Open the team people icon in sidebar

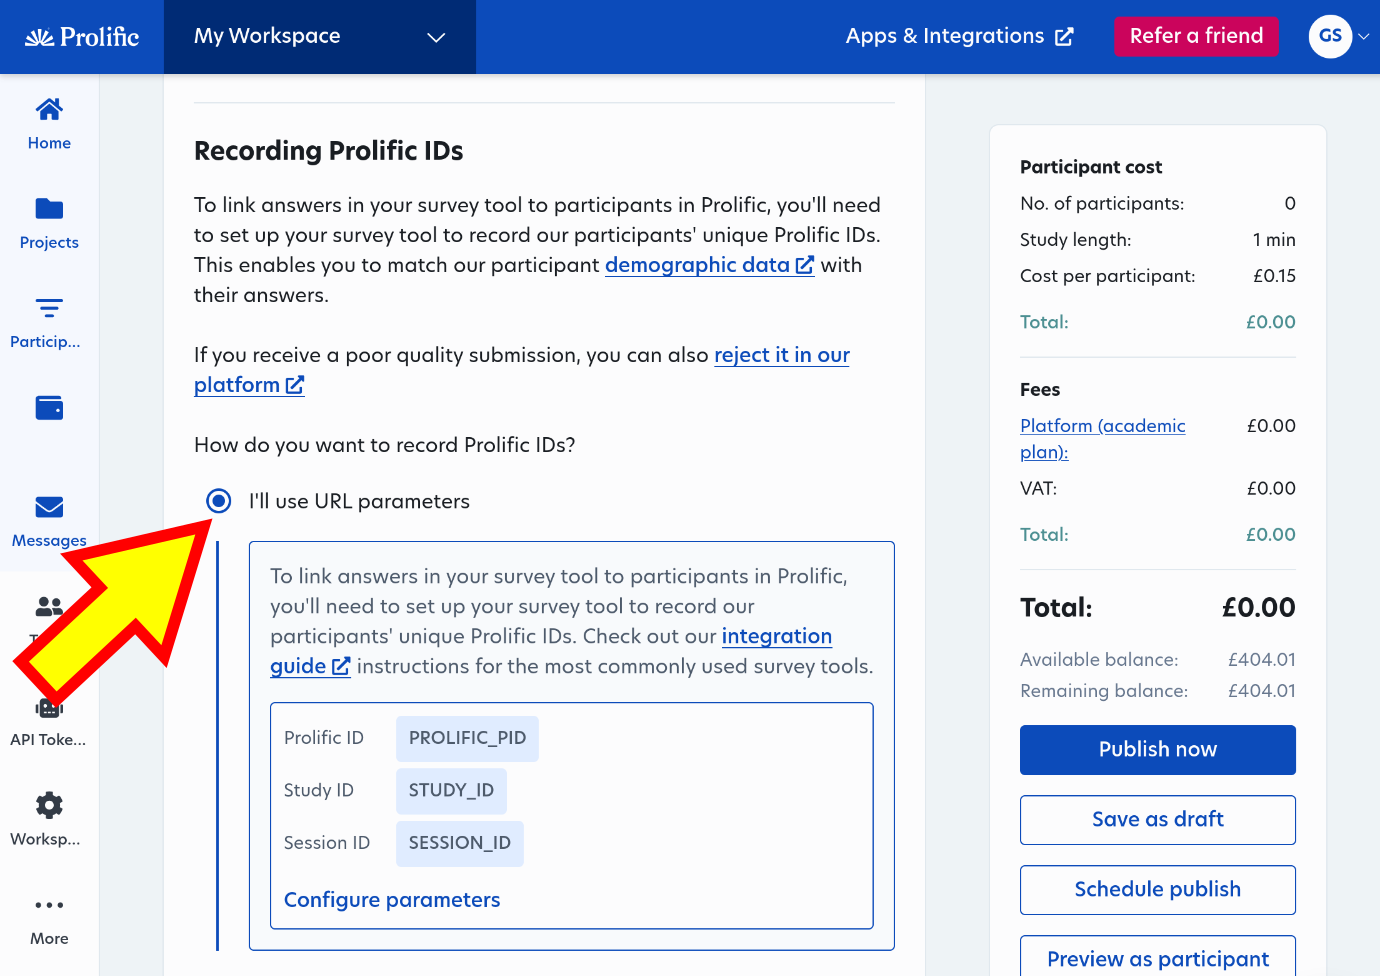[49, 606]
